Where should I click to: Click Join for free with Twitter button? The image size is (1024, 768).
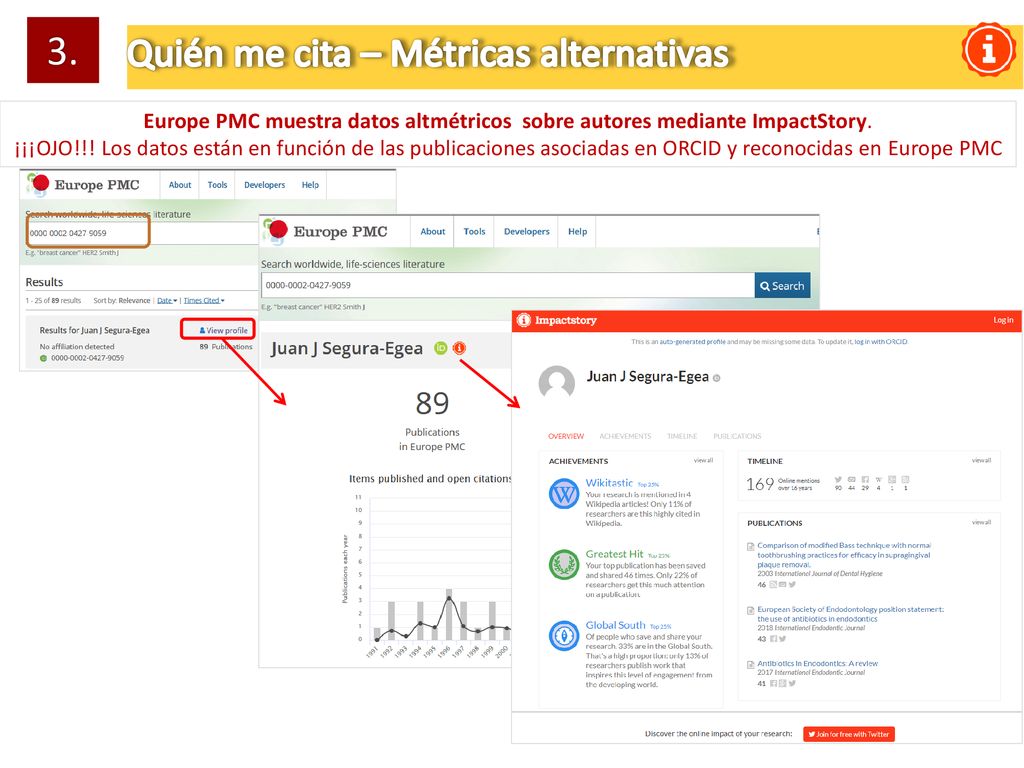[848, 734]
